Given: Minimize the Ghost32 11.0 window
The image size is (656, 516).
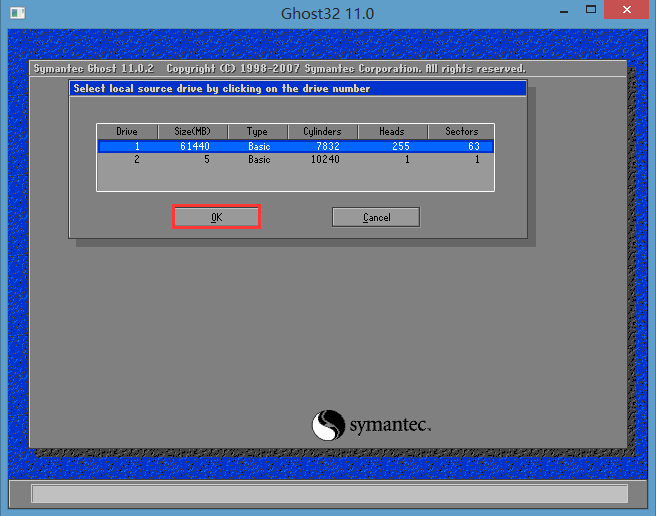Looking at the screenshot, I should point(564,11).
